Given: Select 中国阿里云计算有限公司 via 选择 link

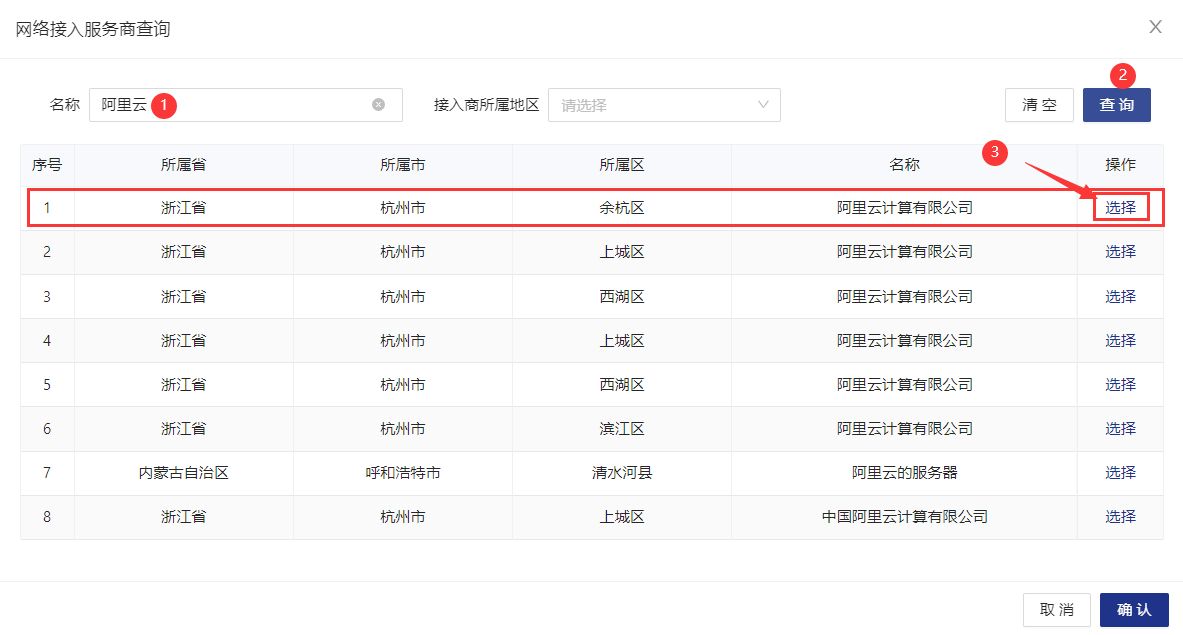Looking at the screenshot, I should coord(1120,516).
